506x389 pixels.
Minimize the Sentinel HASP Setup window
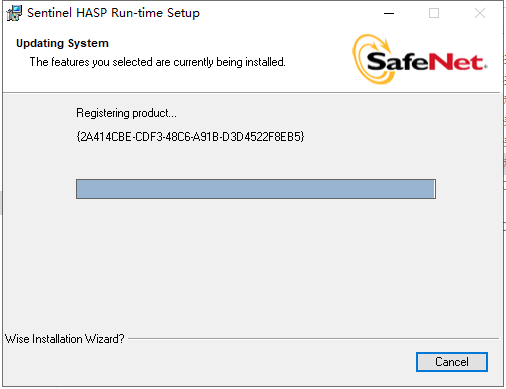point(389,13)
